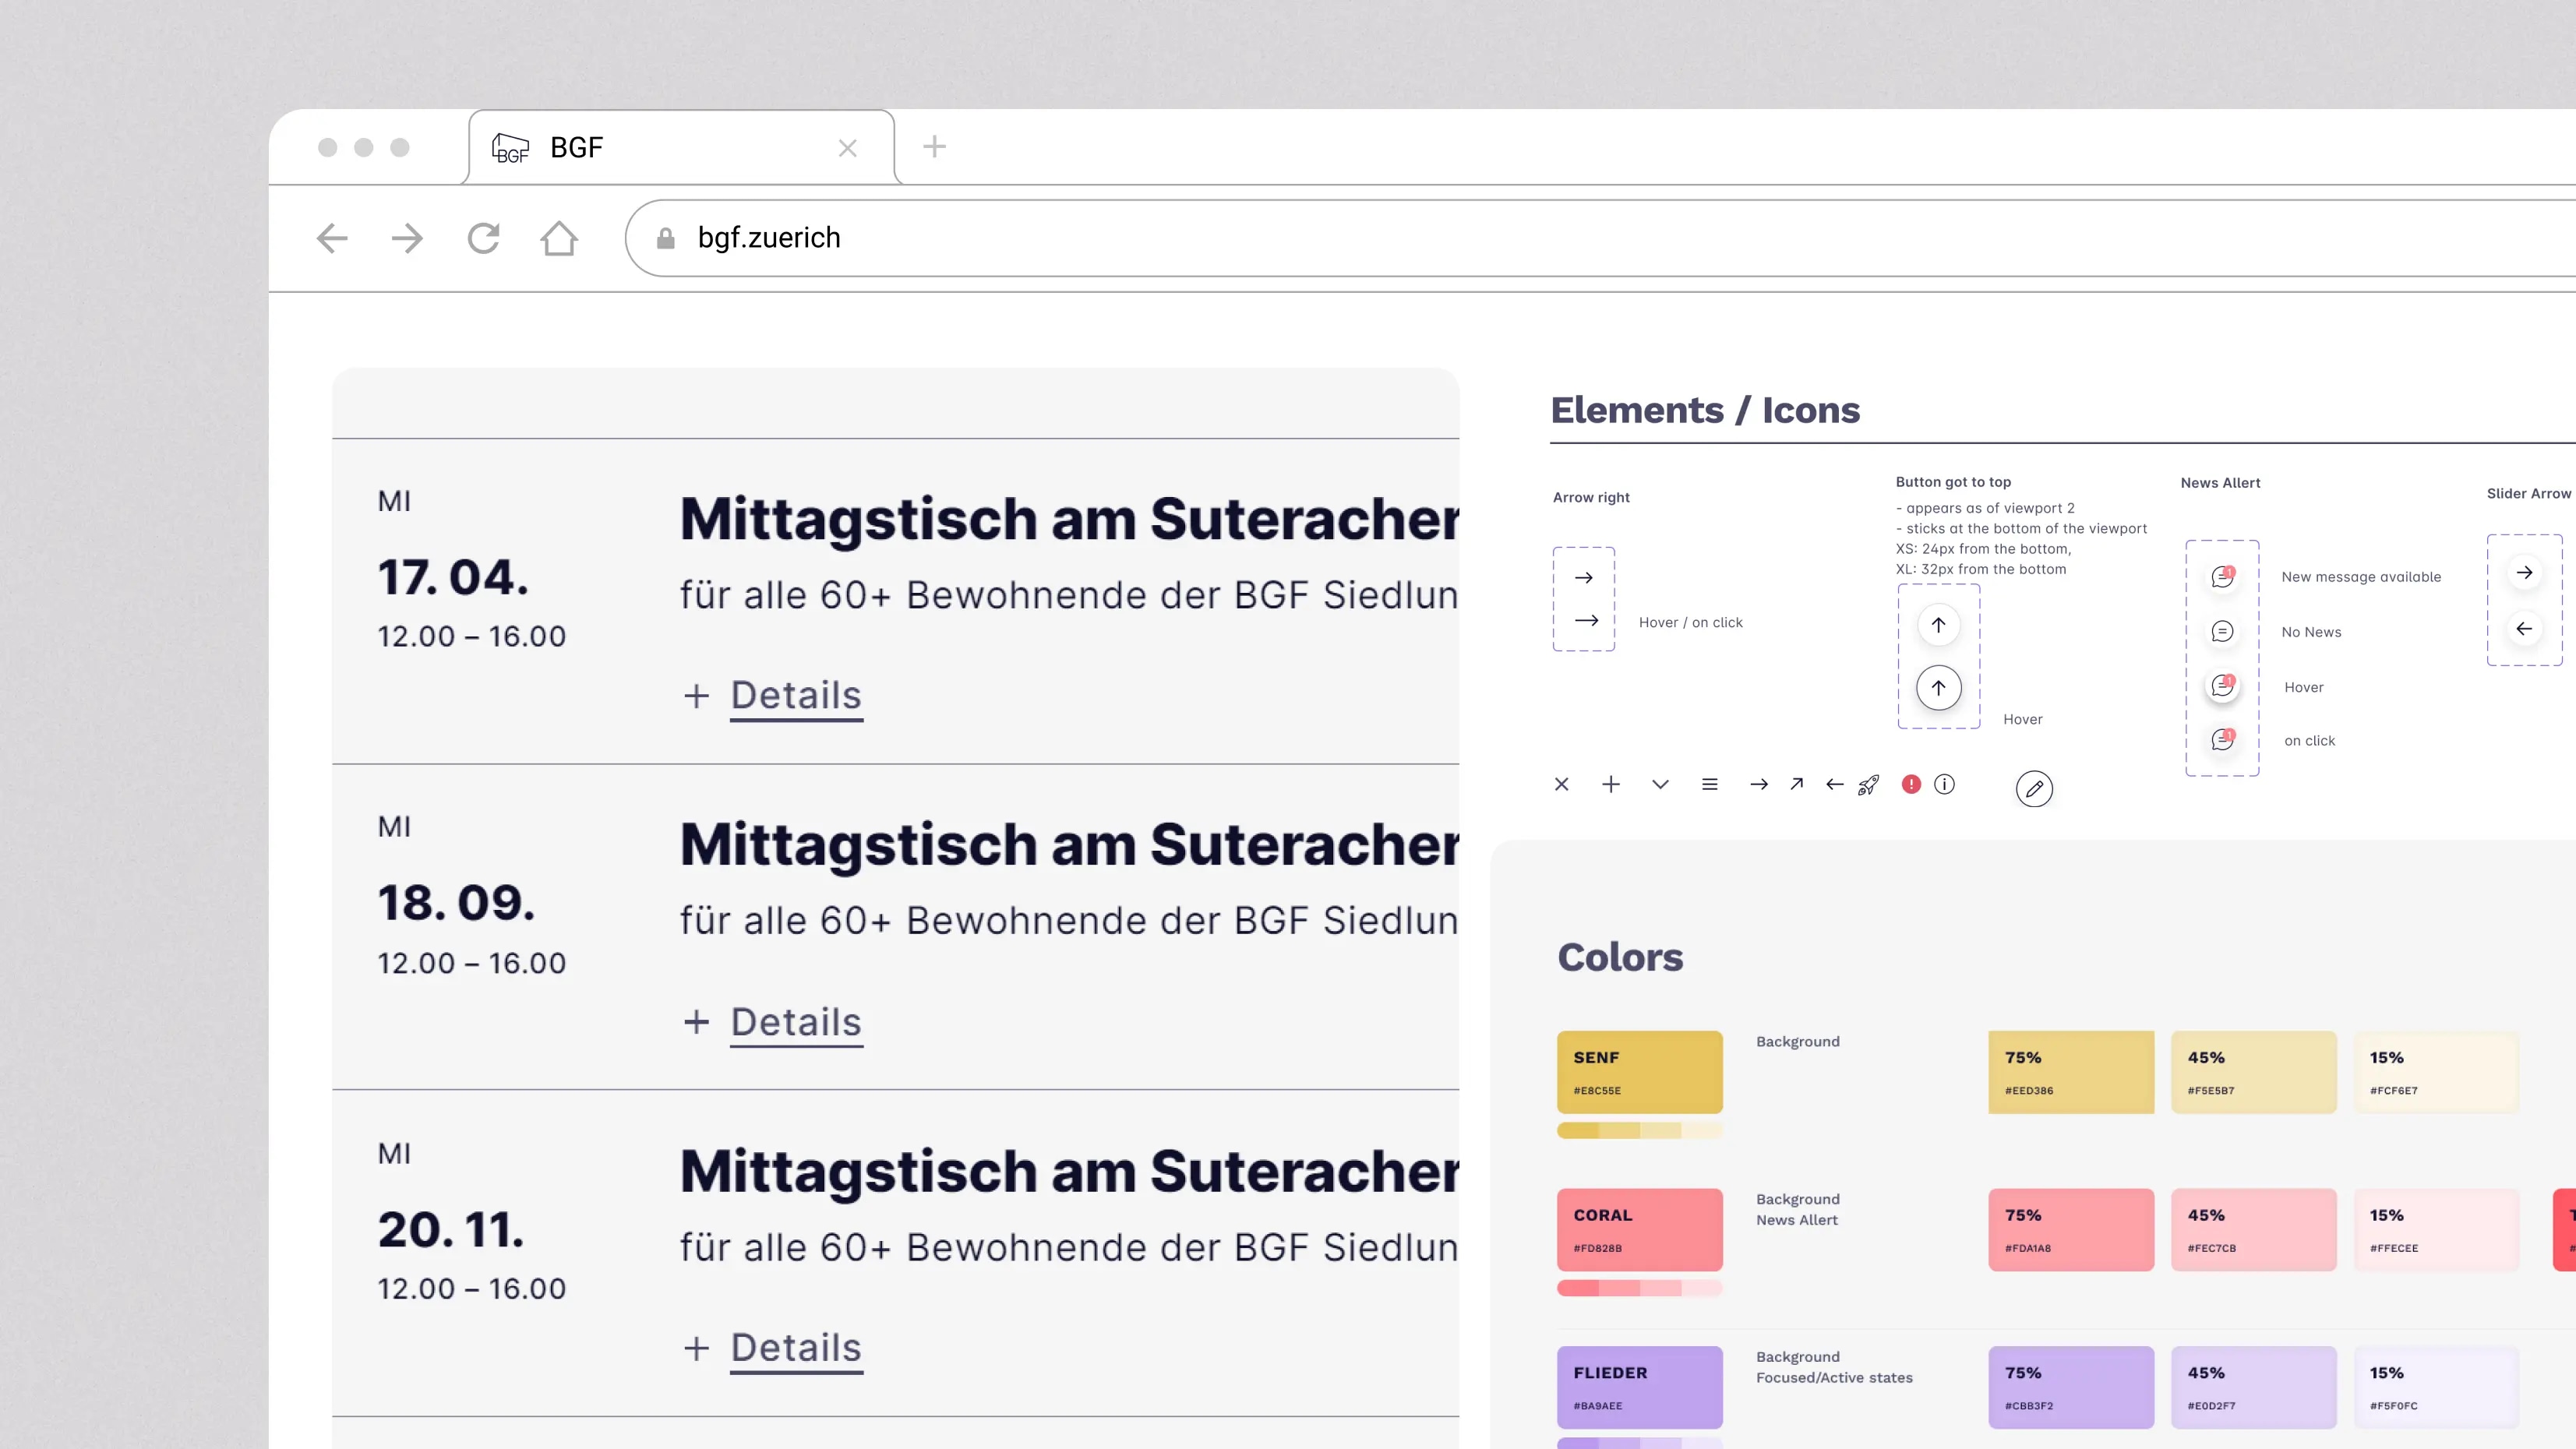Go to the browser home icon
The height and width of the screenshot is (1449, 2576).
point(559,238)
